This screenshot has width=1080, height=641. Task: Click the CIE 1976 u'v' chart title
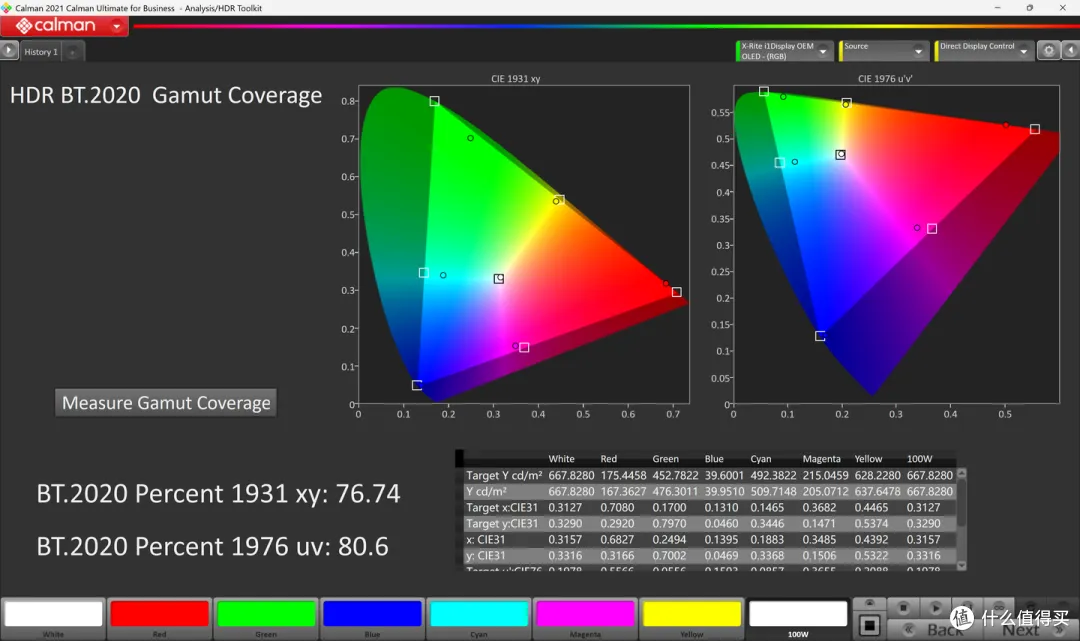(x=884, y=78)
